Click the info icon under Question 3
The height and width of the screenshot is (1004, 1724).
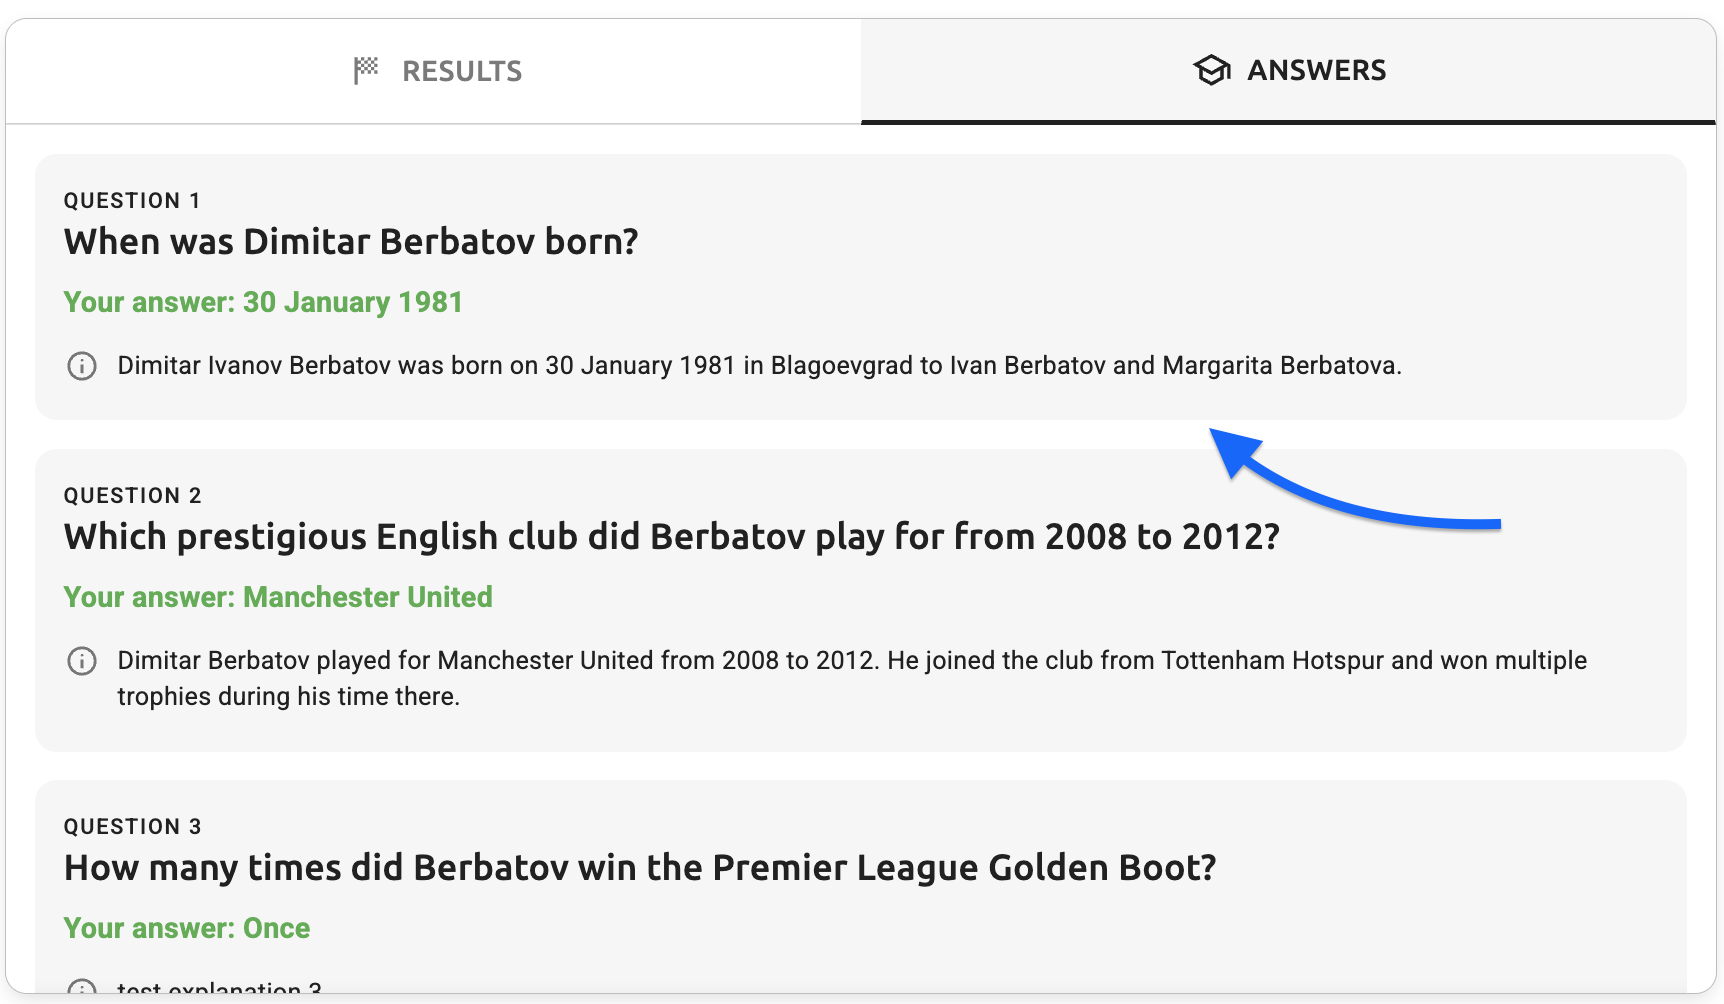pyautogui.click(x=82, y=988)
